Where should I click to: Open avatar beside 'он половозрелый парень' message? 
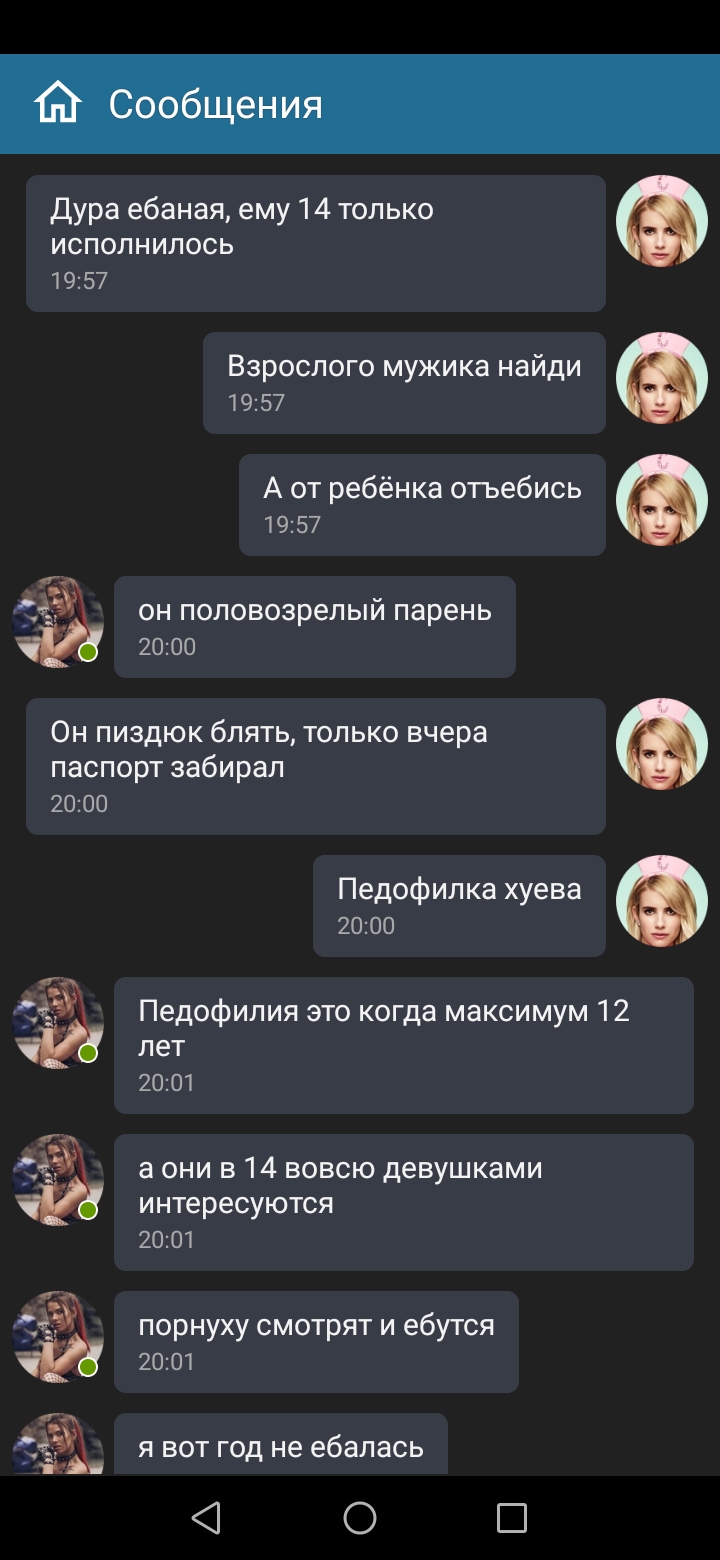(58, 622)
